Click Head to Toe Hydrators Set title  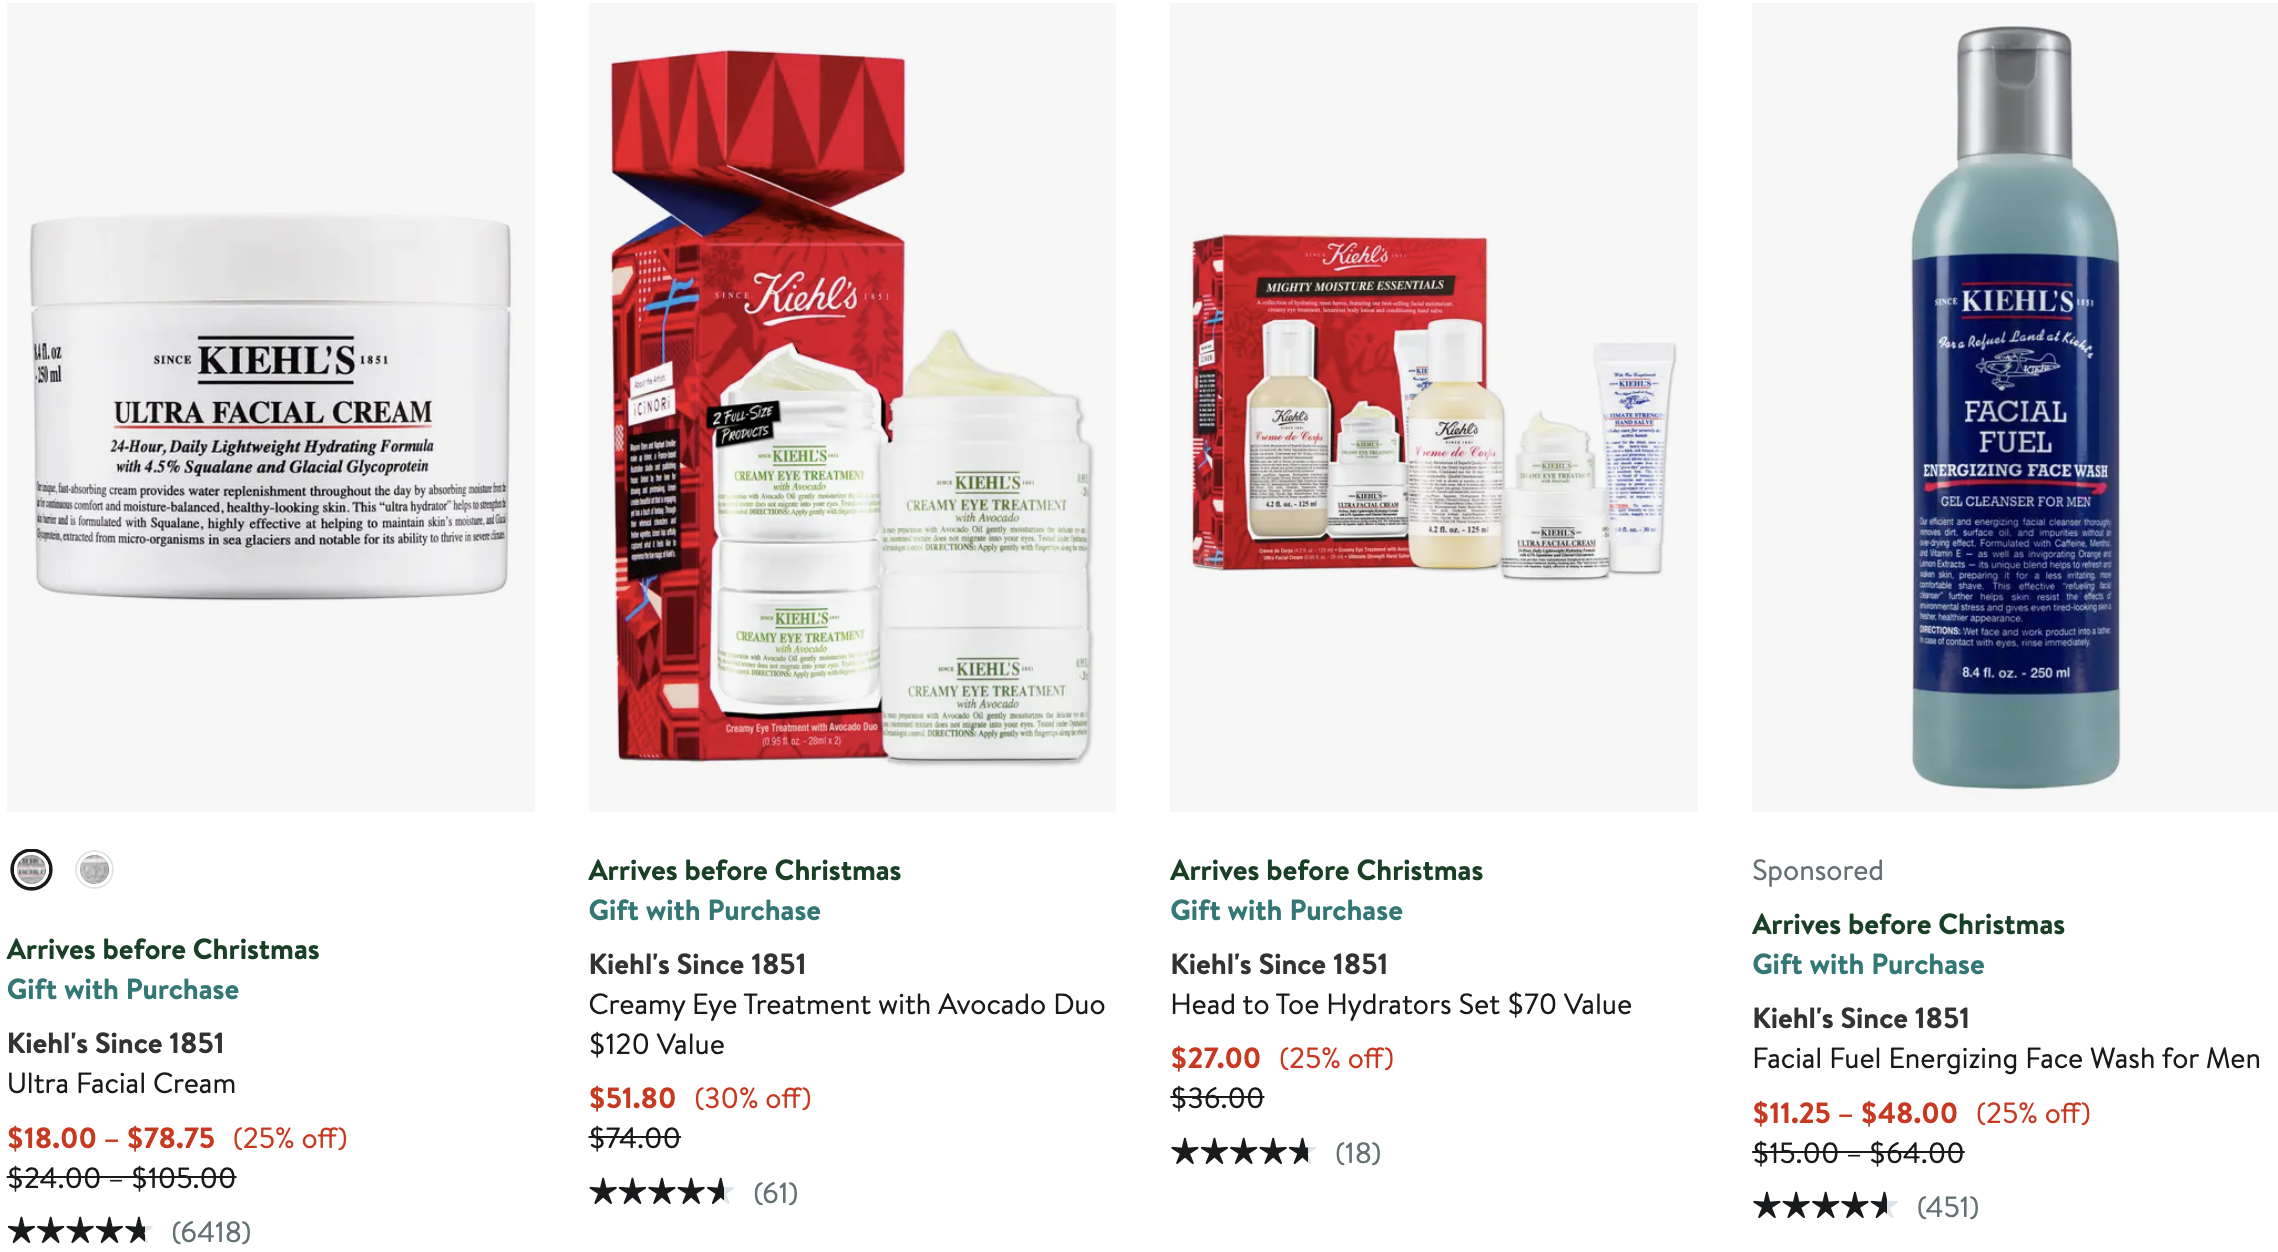1401,1004
